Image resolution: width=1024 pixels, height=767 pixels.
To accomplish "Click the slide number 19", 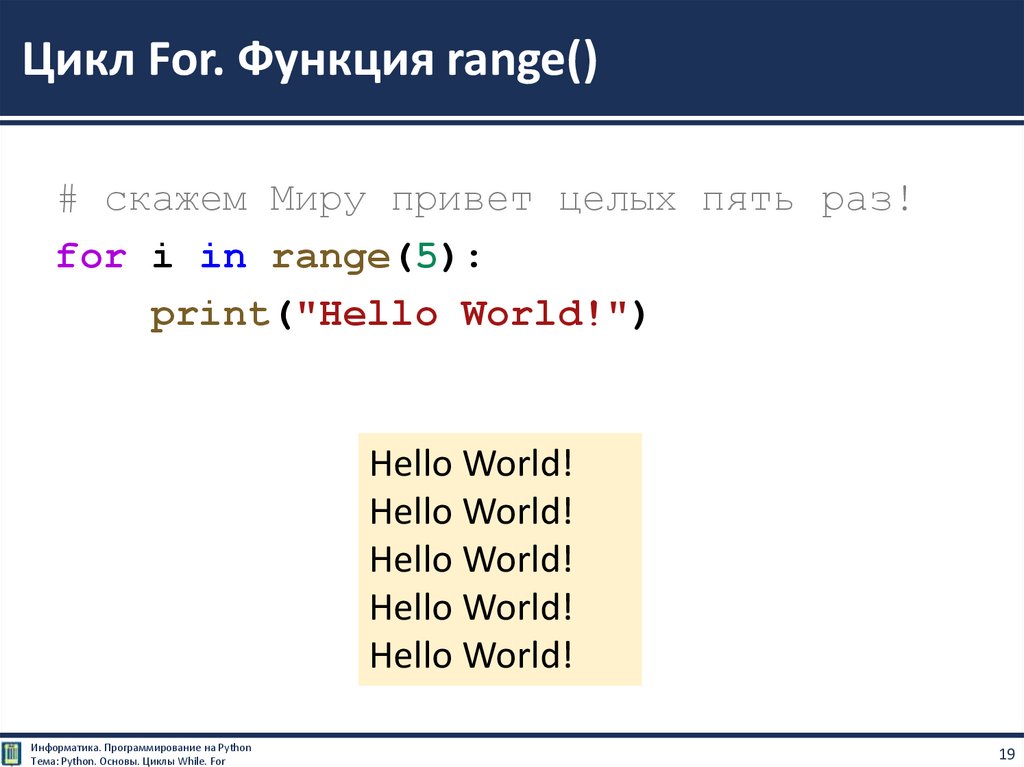I will pos(1006,754).
